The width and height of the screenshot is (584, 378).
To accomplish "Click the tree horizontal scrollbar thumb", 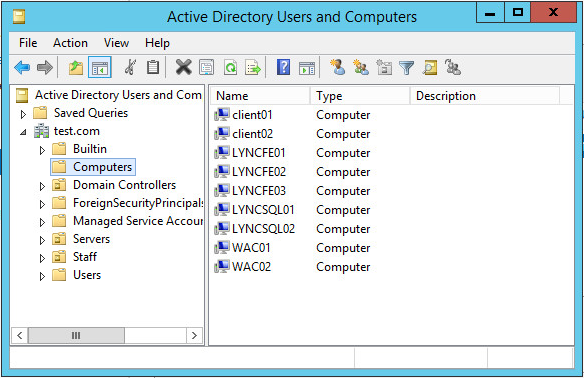I will click(76, 336).
